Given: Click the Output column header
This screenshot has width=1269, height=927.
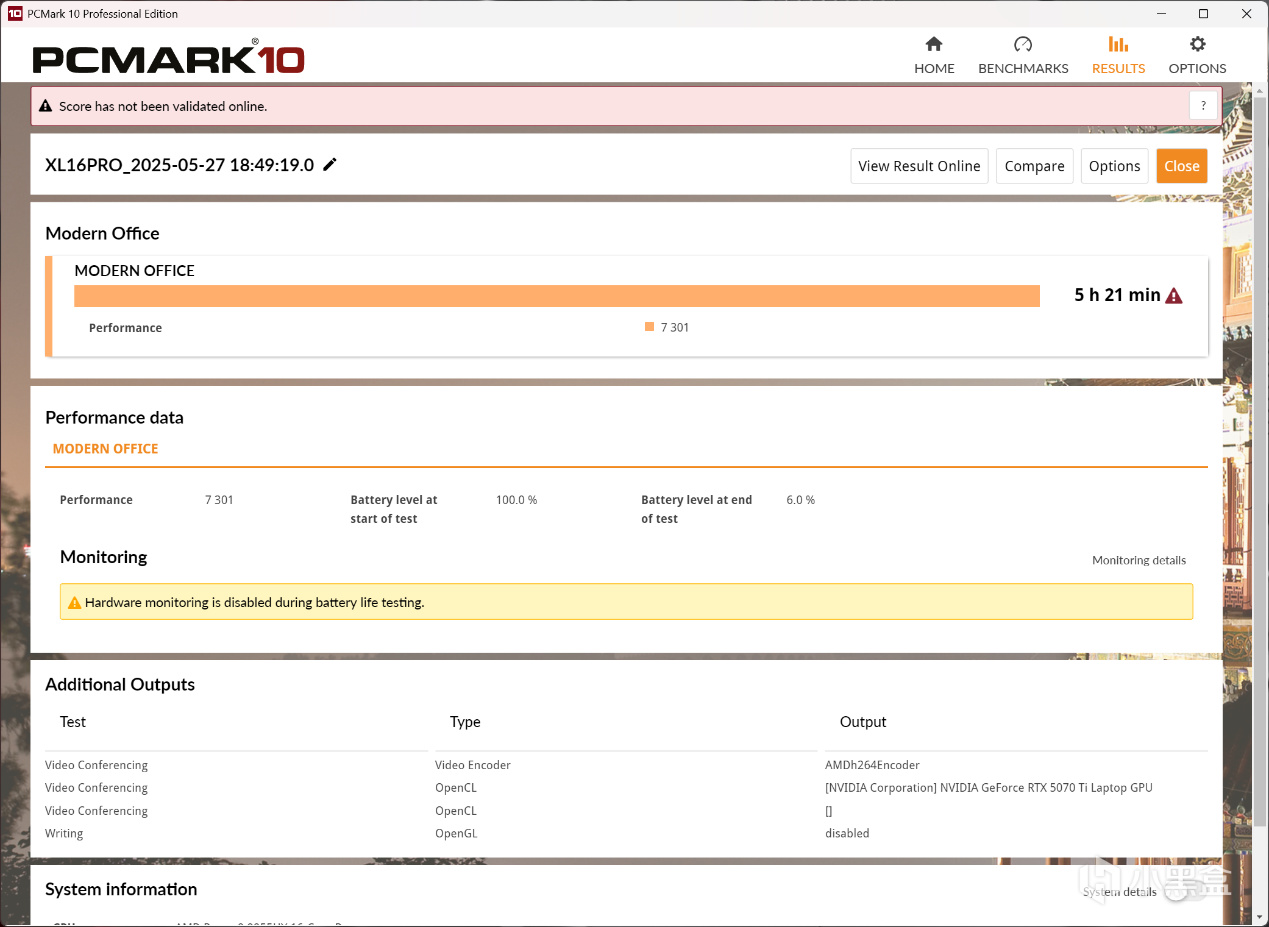Looking at the screenshot, I should (x=863, y=722).
